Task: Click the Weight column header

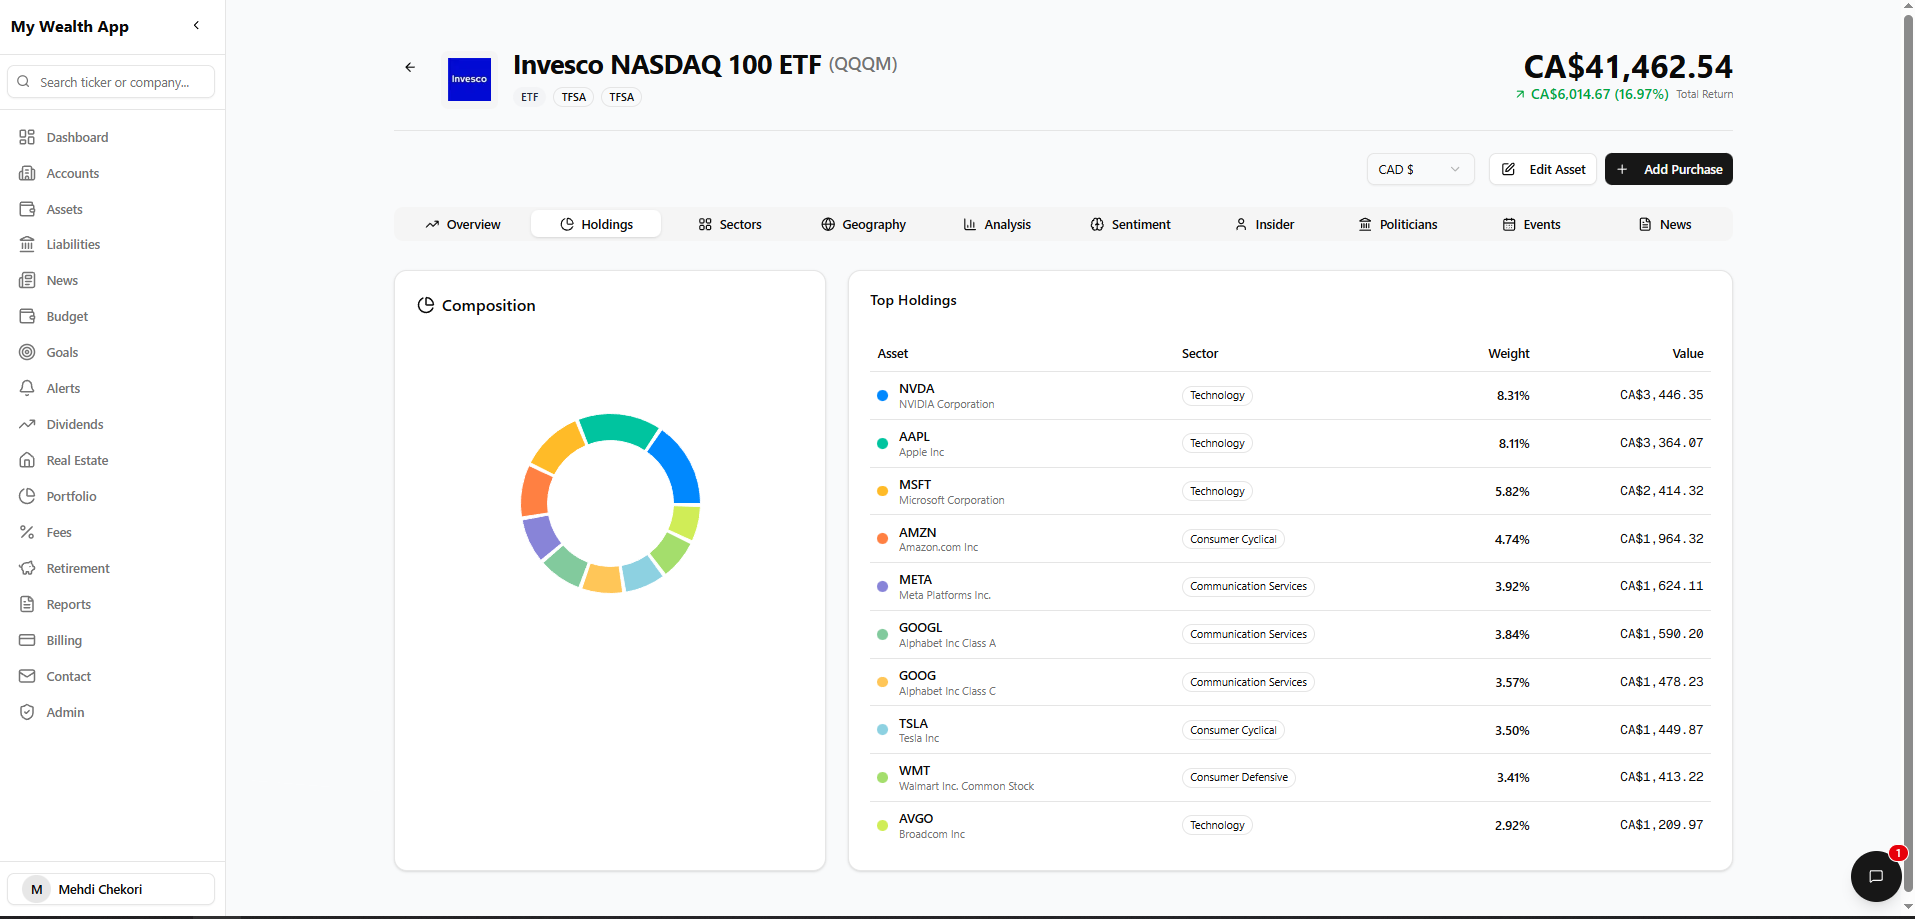Action: 1508,354
